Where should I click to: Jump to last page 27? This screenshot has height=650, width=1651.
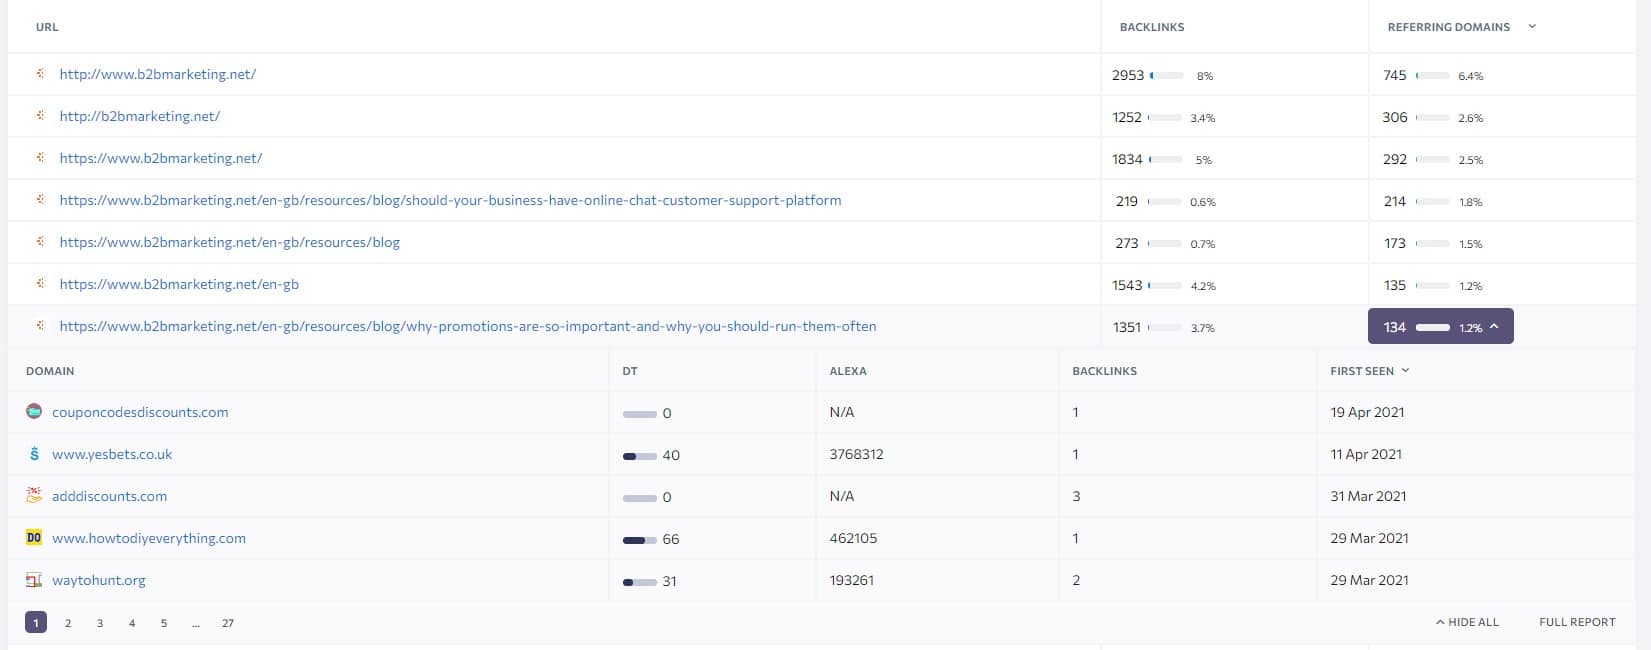point(228,623)
